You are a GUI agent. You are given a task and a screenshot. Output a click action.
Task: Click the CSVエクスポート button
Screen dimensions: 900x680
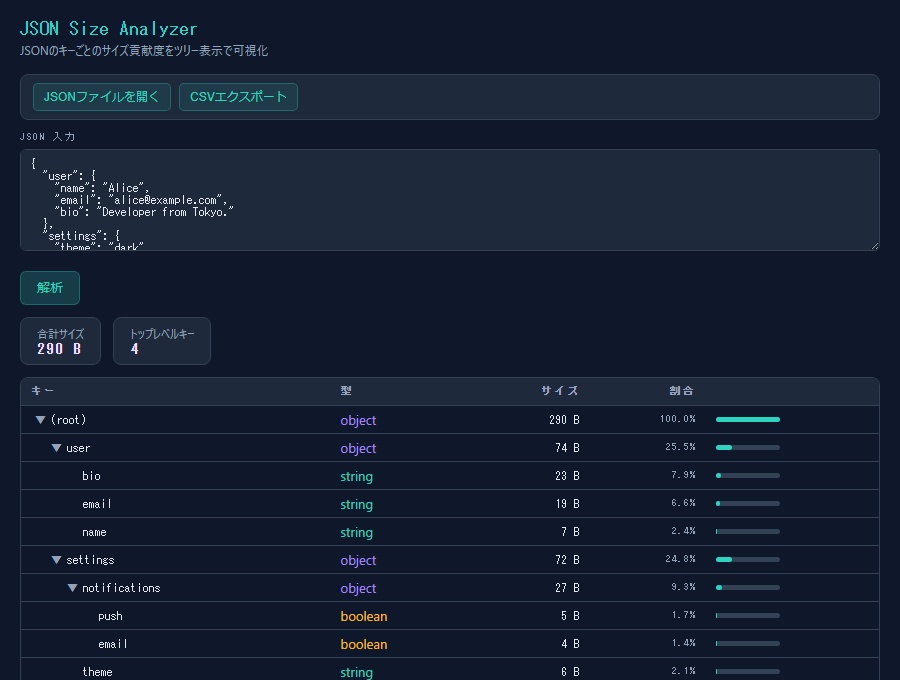[238, 97]
